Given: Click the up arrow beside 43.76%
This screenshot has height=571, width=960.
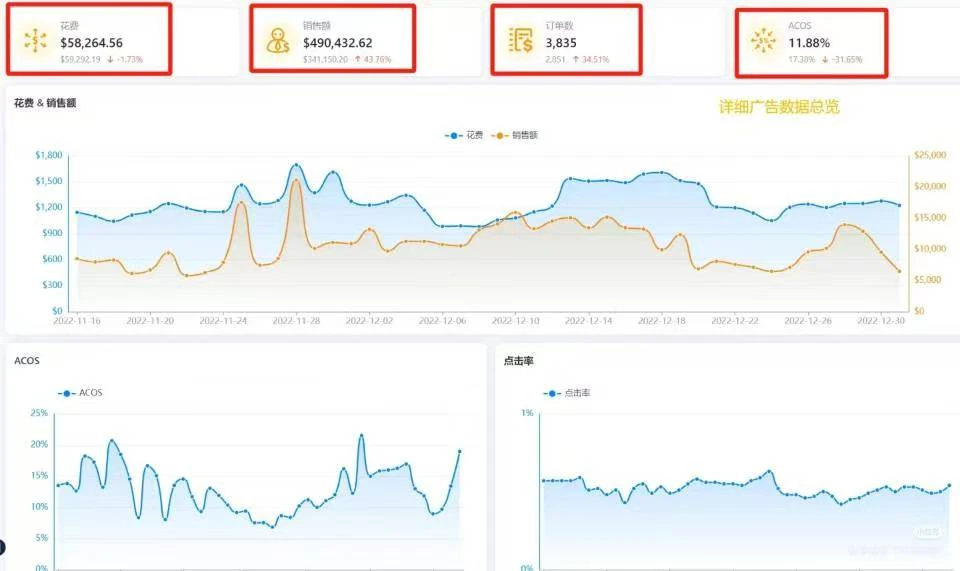Looking at the screenshot, I should [x=358, y=60].
